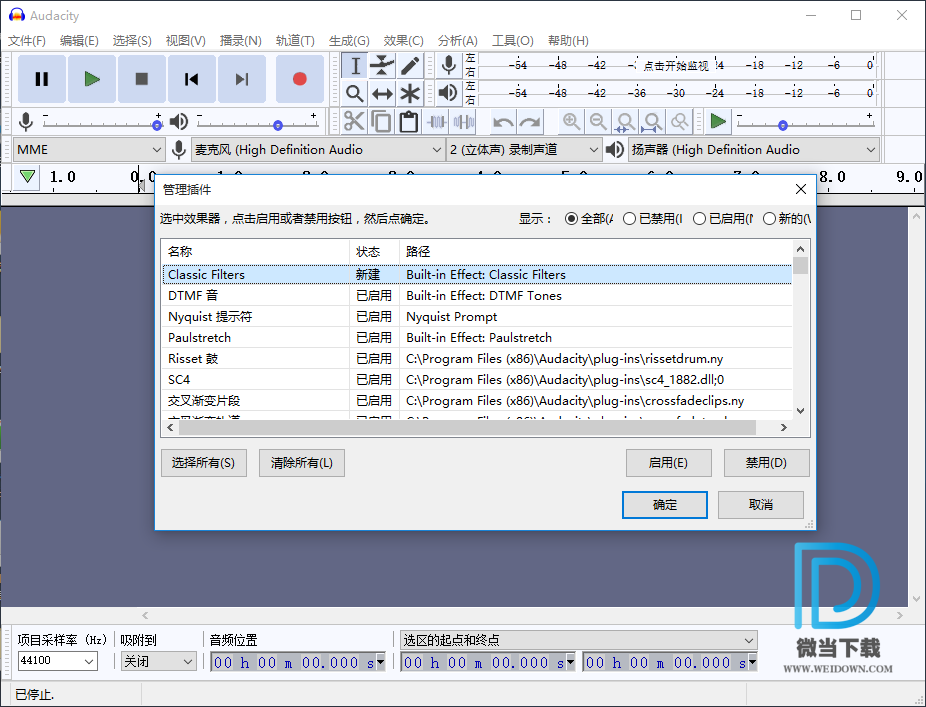The width and height of the screenshot is (926, 707).
Task: Open the 效果(C) menu
Action: pyautogui.click(x=403, y=41)
